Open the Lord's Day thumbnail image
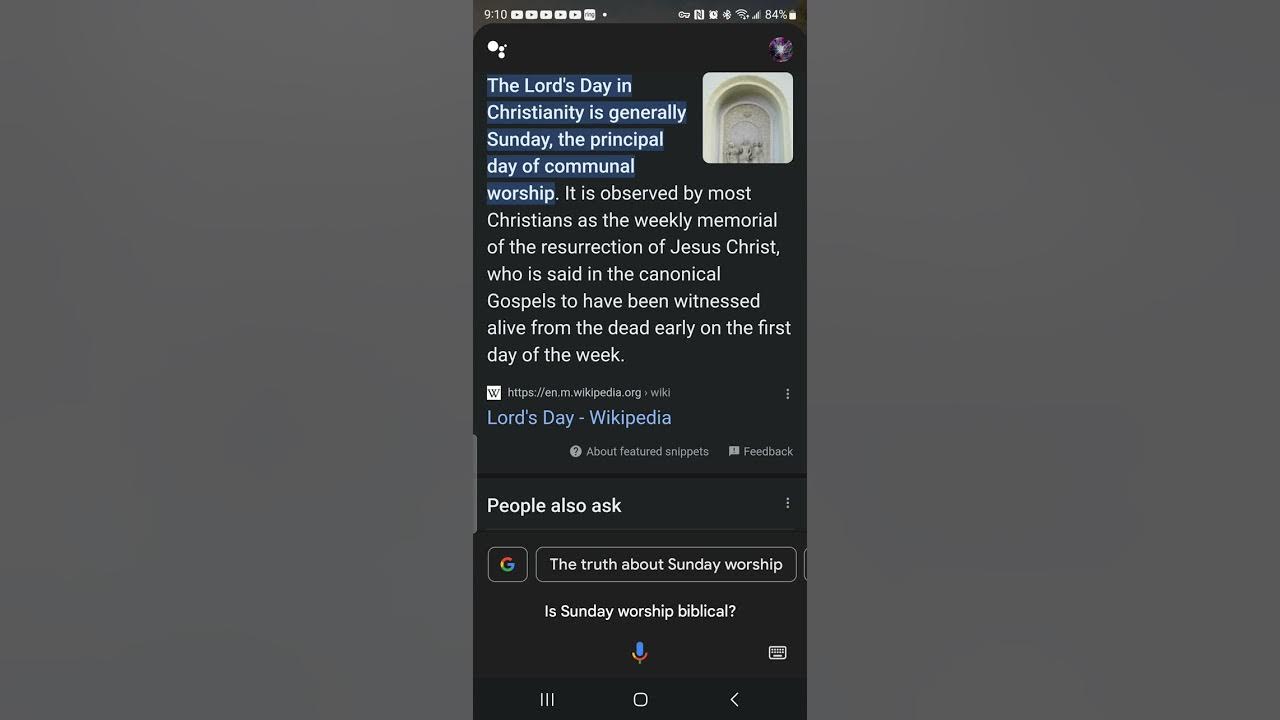1280x720 pixels. pos(748,117)
